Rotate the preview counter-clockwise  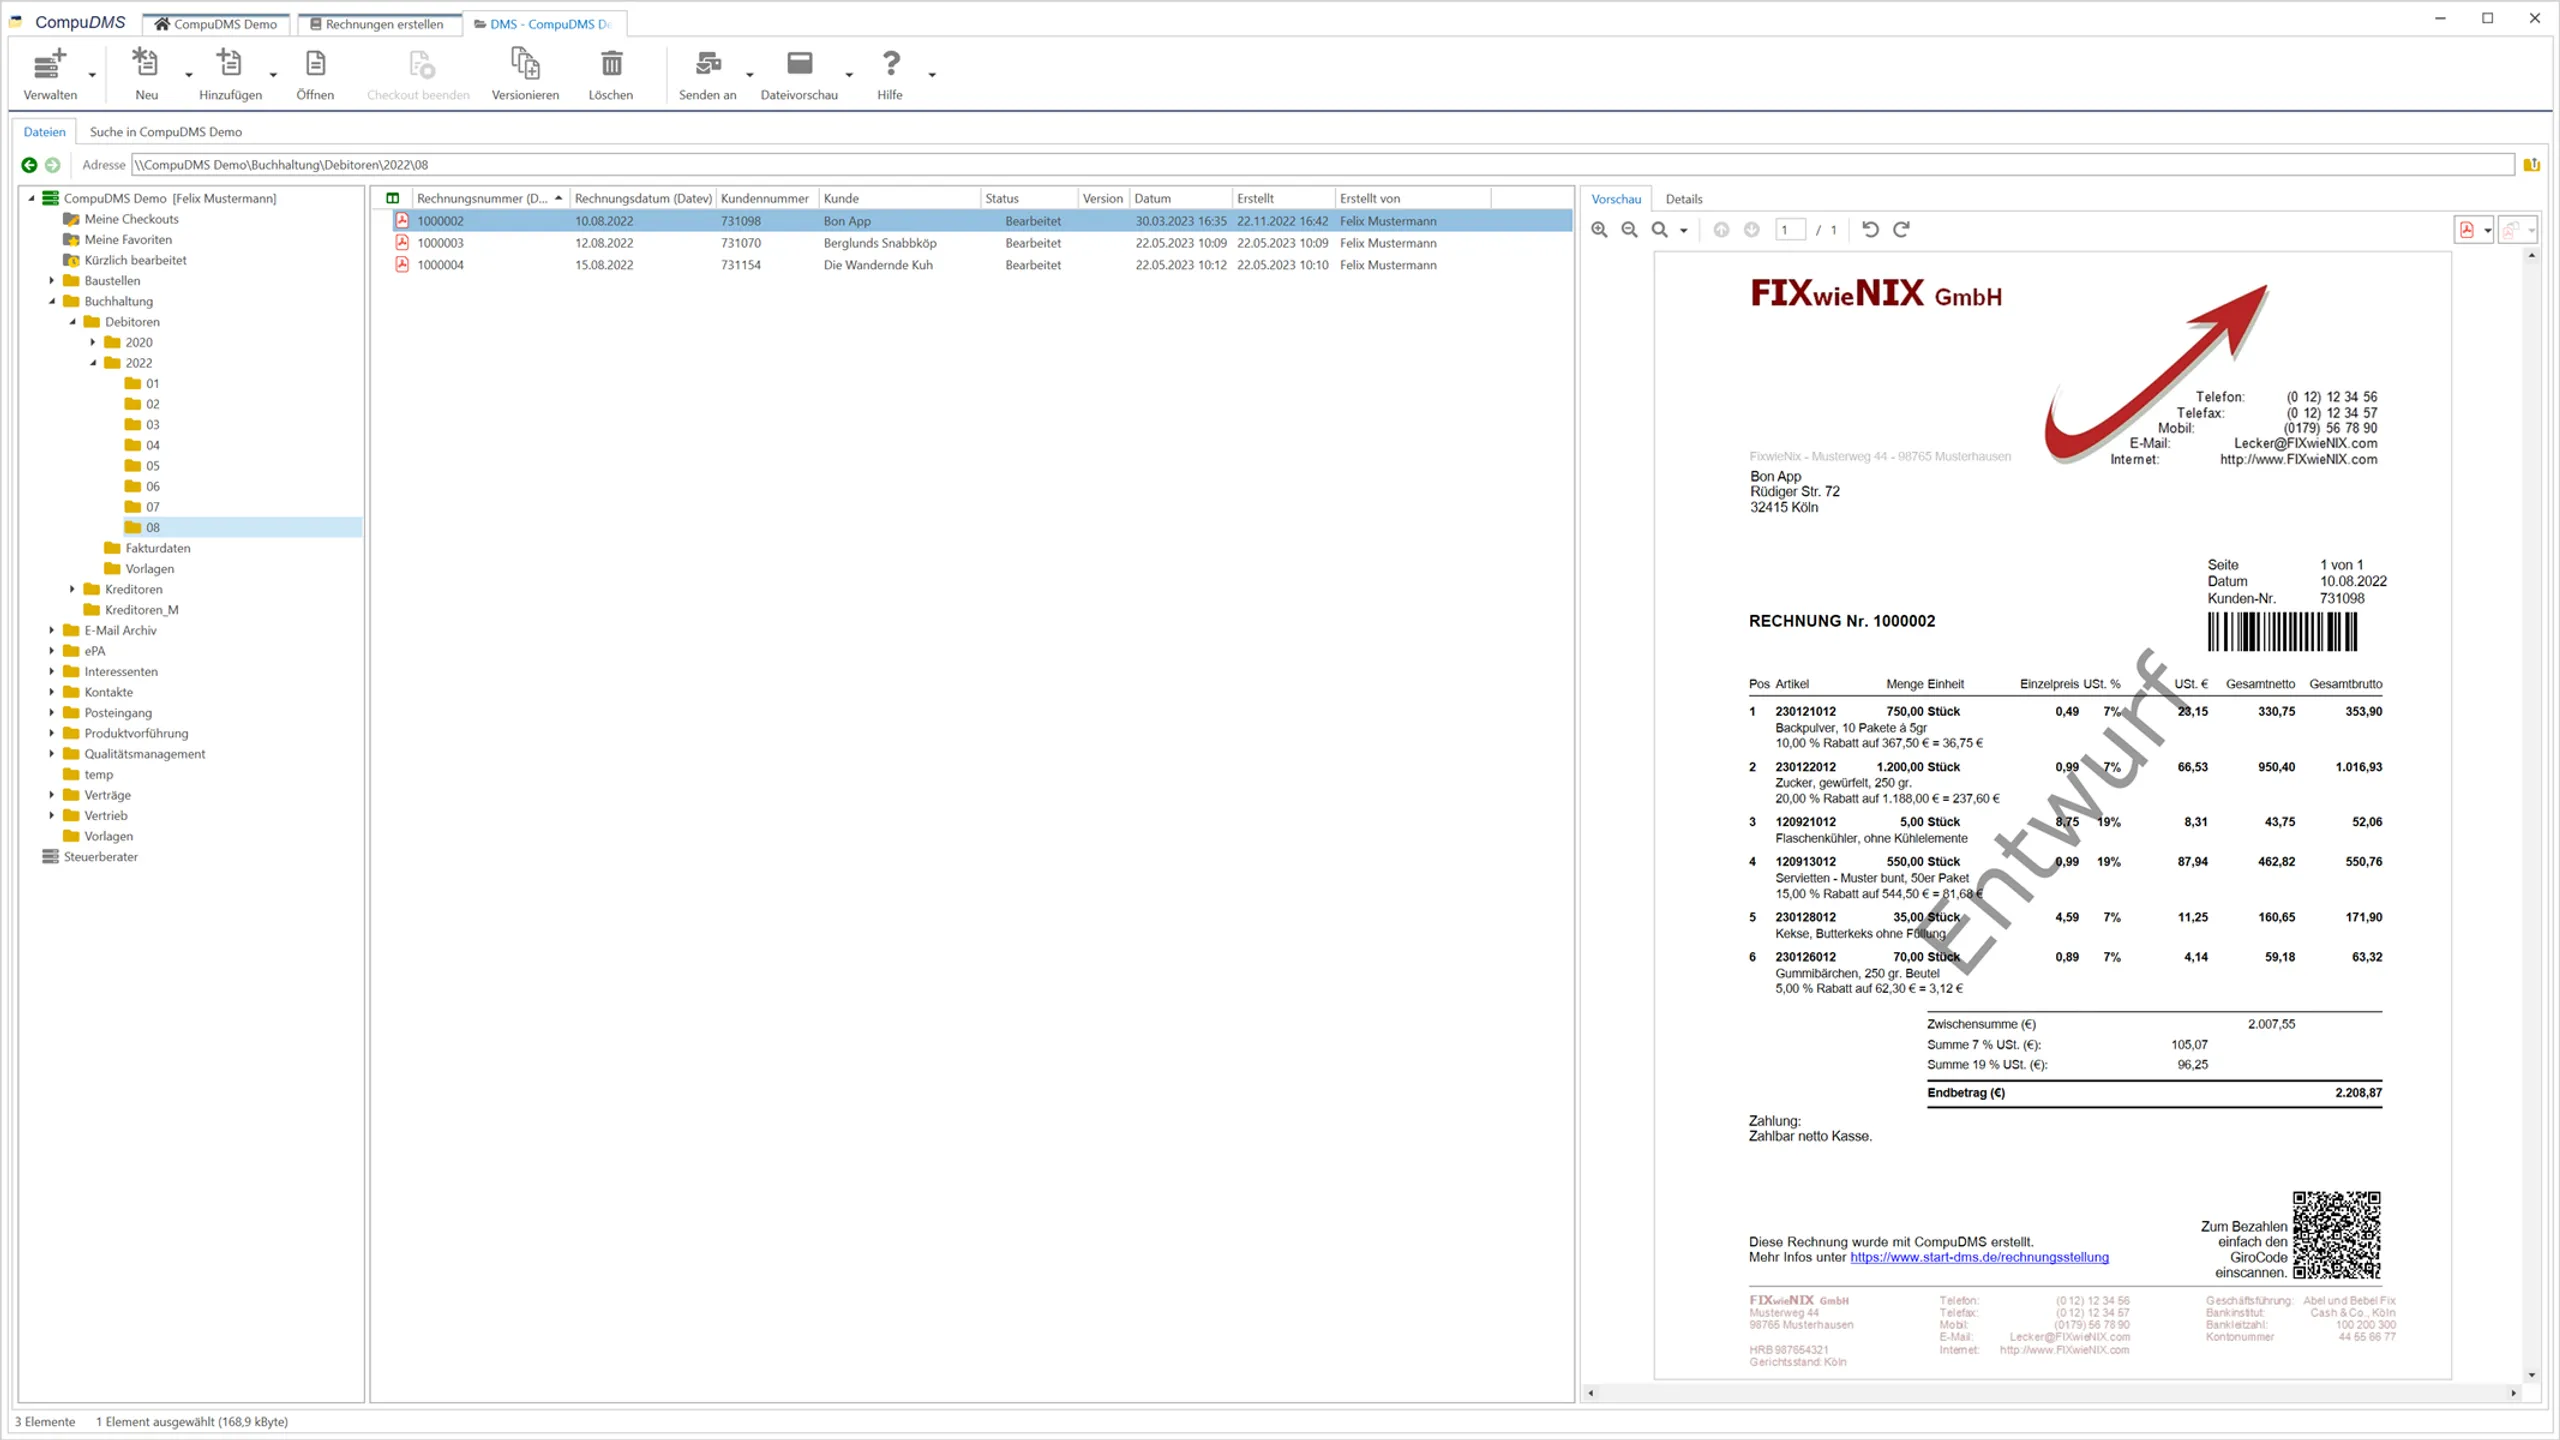pos(1871,229)
